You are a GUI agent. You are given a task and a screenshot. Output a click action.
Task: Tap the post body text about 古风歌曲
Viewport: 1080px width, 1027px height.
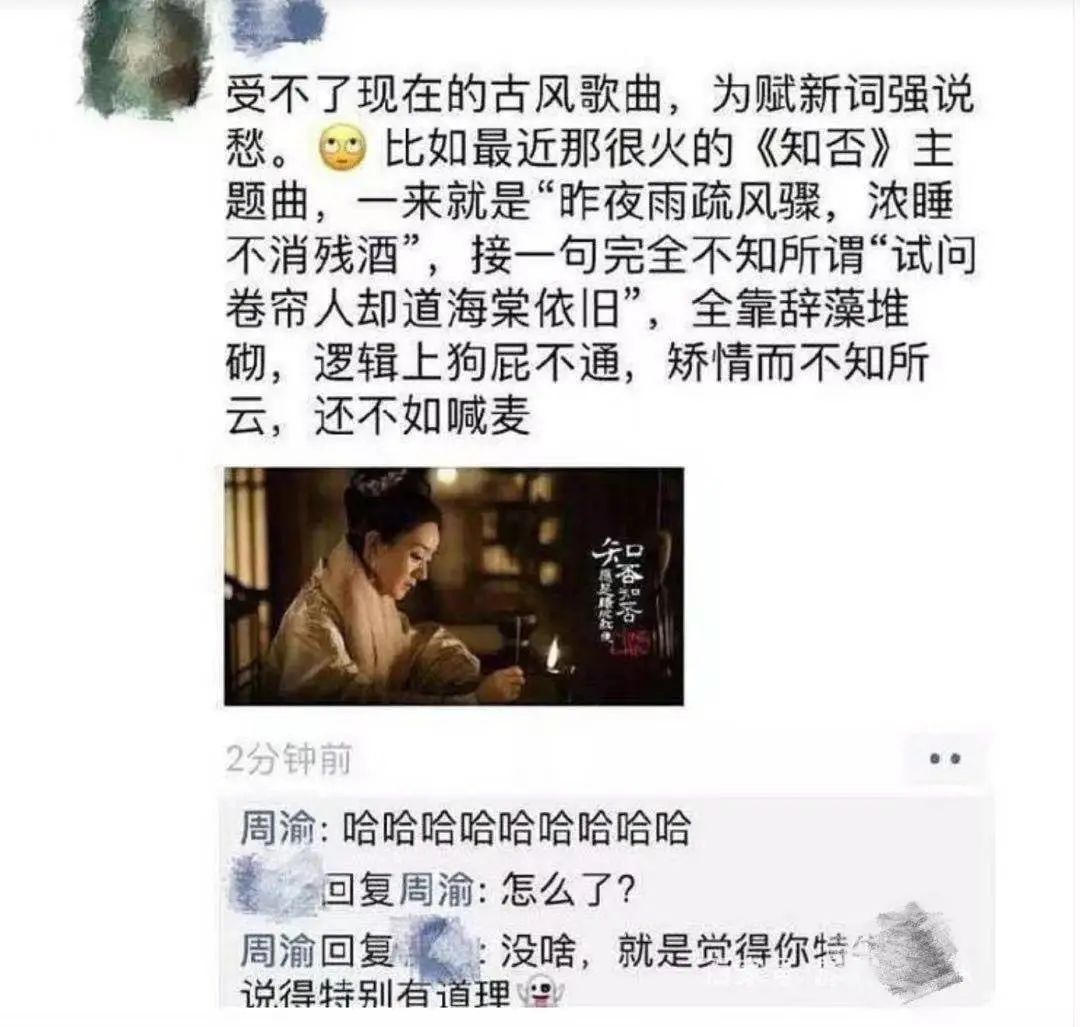click(x=599, y=255)
